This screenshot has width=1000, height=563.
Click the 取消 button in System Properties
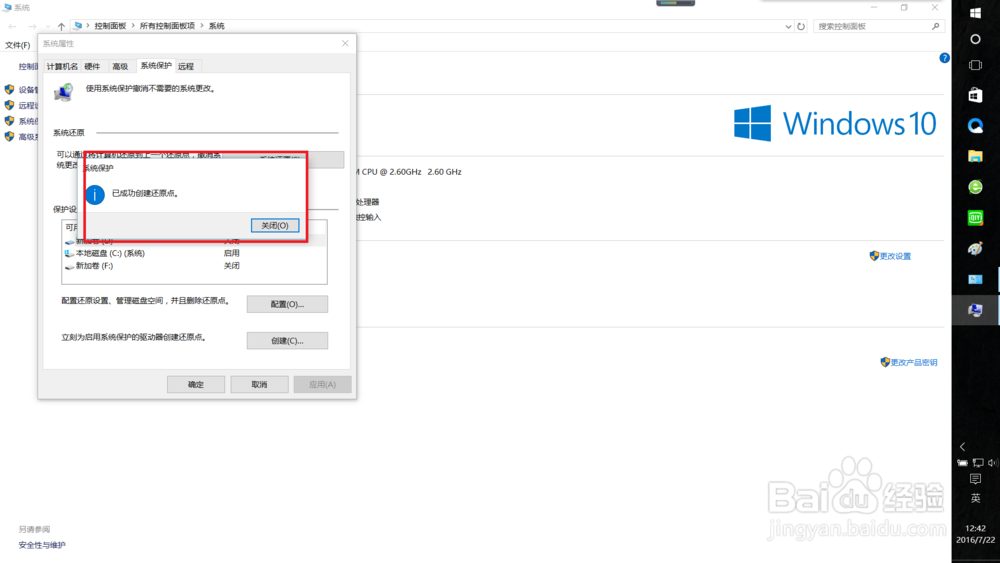point(259,384)
